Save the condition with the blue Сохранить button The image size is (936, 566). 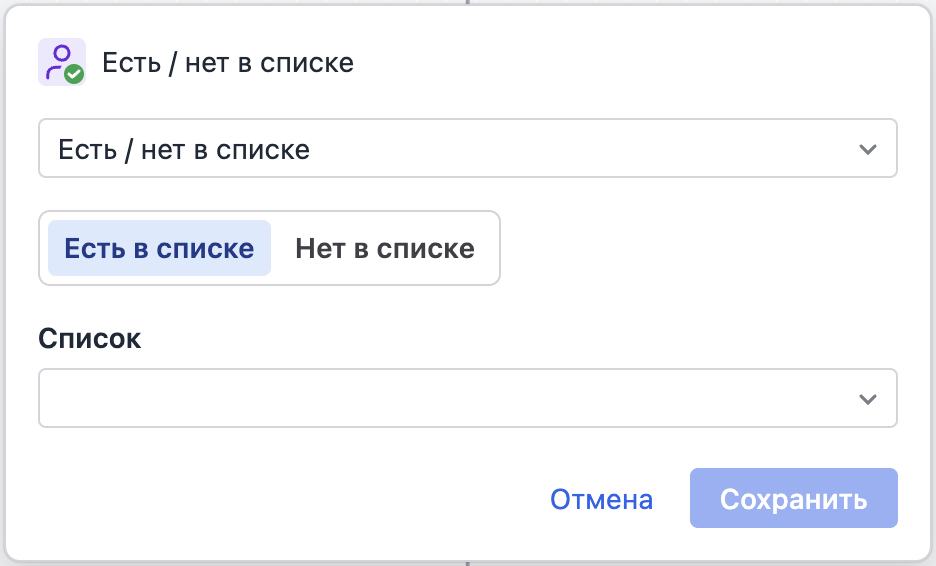(x=793, y=499)
